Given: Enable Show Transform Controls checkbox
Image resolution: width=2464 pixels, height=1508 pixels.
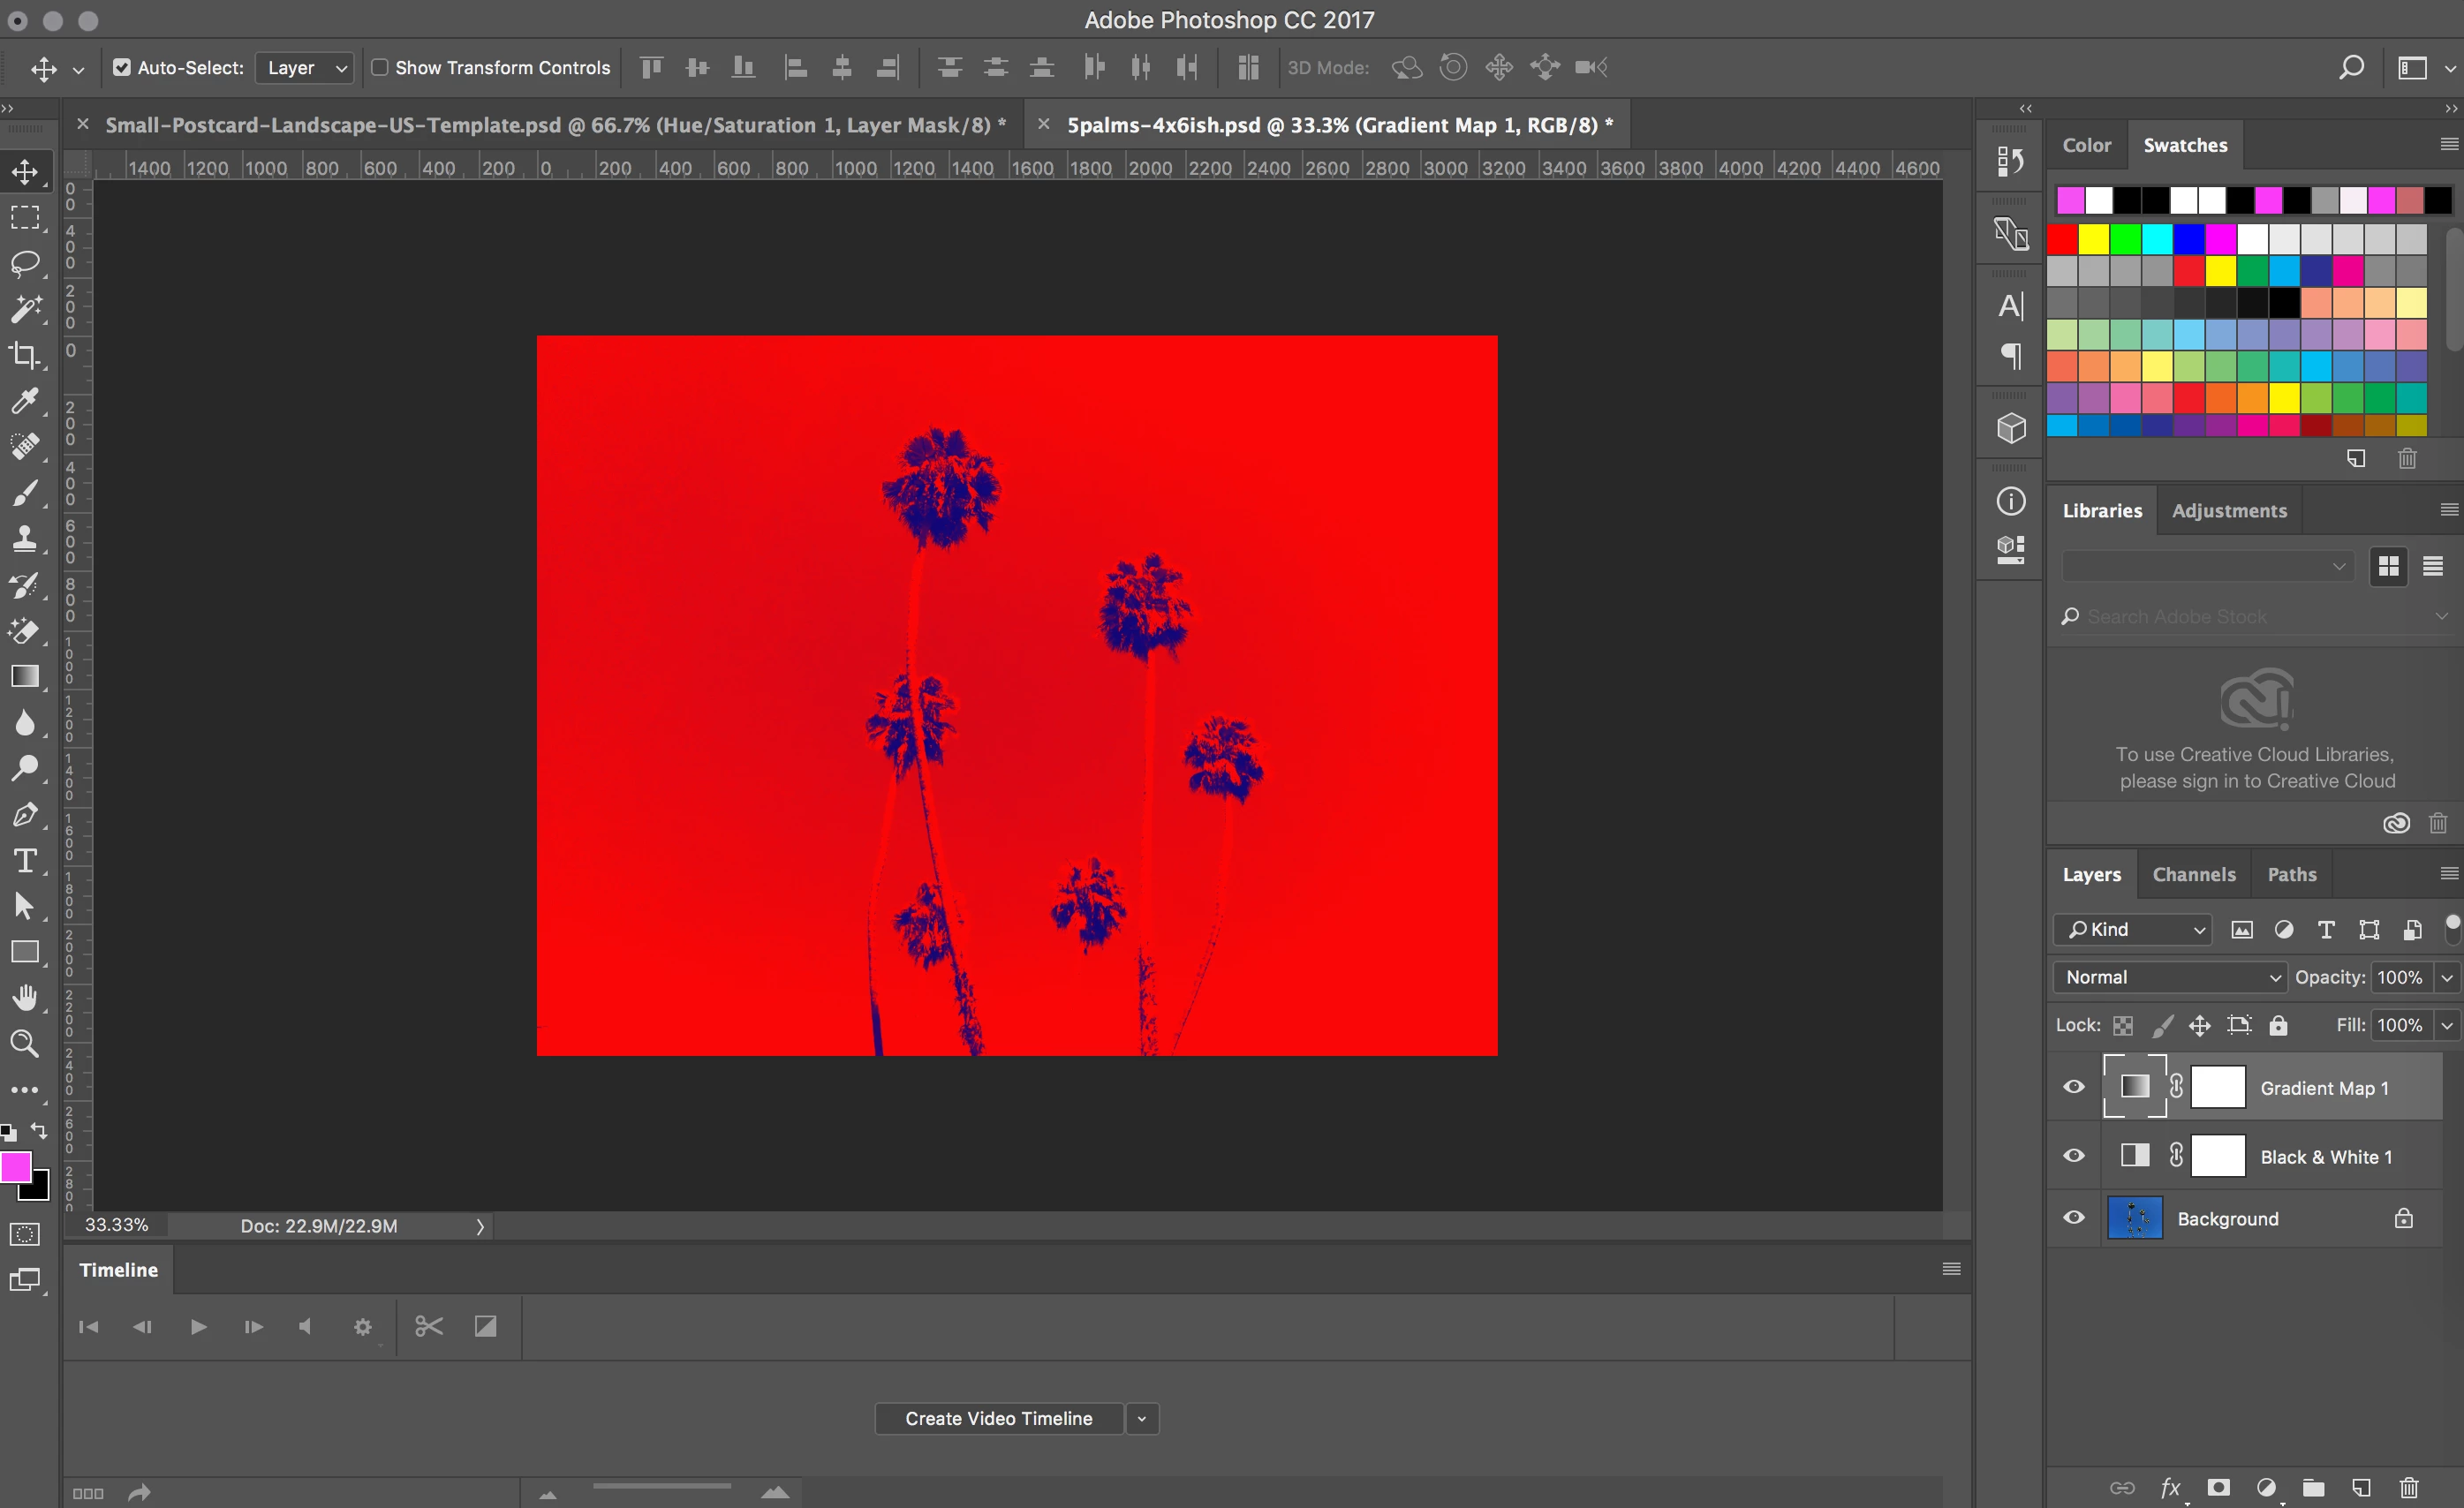Looking at the screenshot, I should (380, 67).
